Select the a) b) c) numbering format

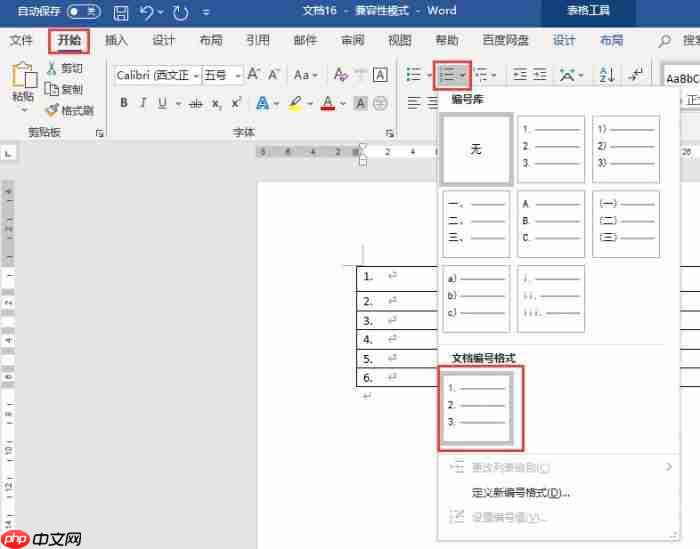click(x=476, y=299)
